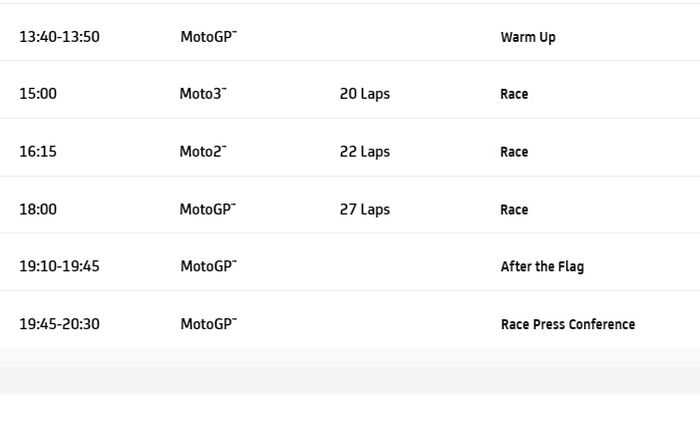Open the Race Press Conference entry
The image size is (700, 424).
567,324
